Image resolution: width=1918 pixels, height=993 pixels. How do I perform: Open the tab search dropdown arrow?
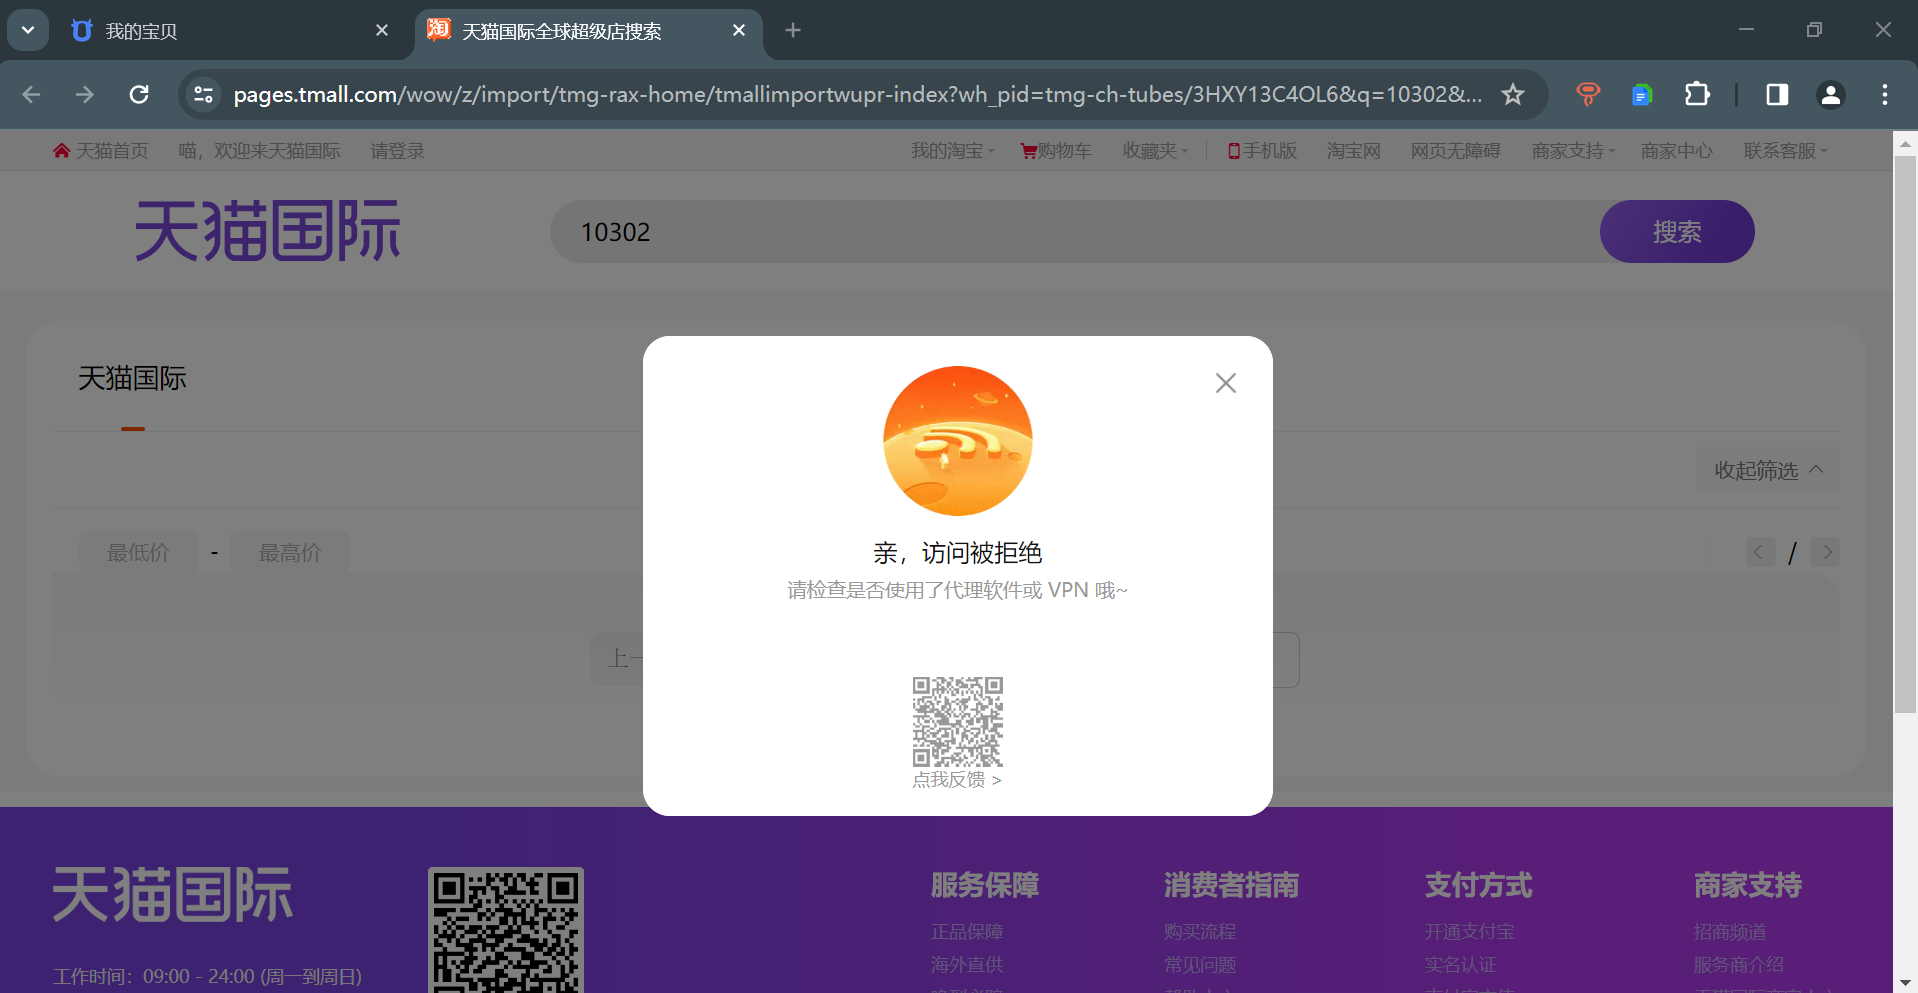28,30
